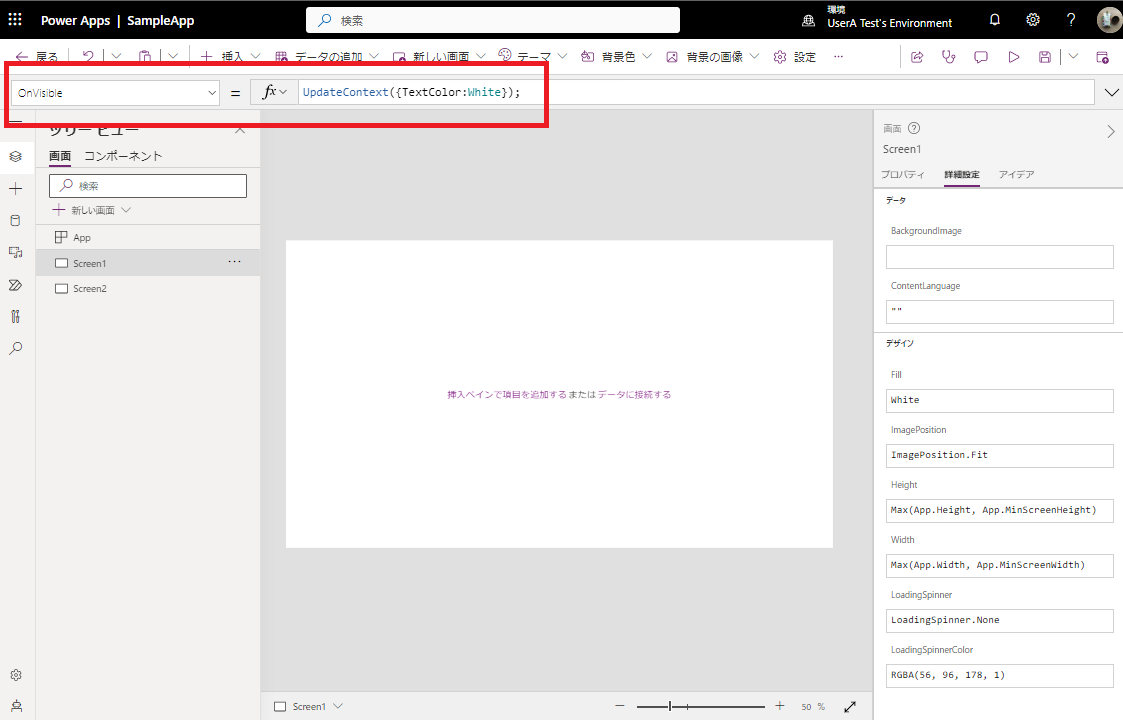Click the zoom slider handle
Image resolution: width=1123 pixels, height=720 pixels.
click(x=670, y=706)
